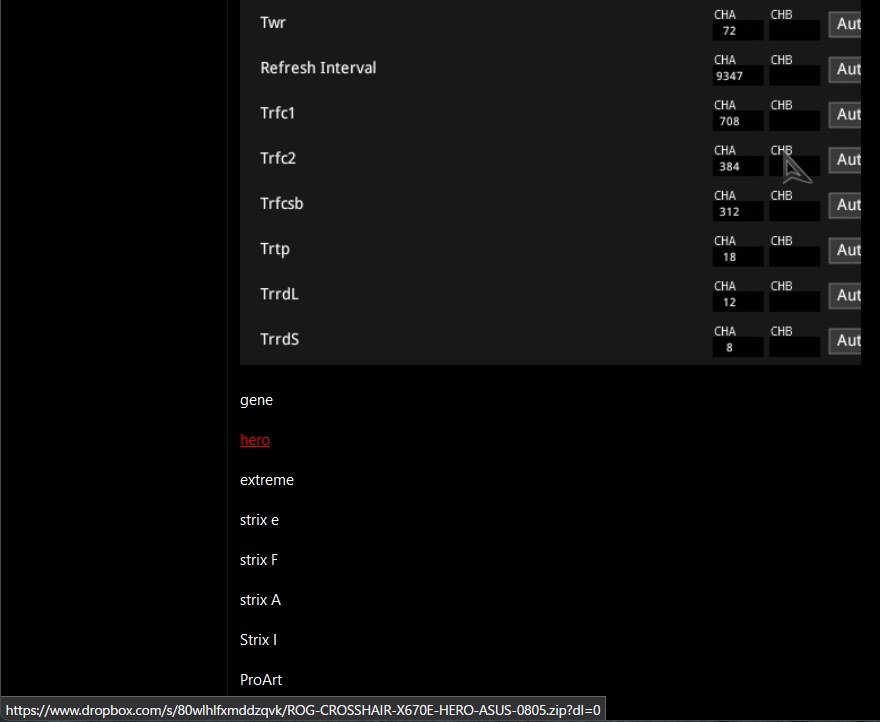Screen dimensions: 880x722
Task: Open the extreme link
Action: click(x=267, y=480)
